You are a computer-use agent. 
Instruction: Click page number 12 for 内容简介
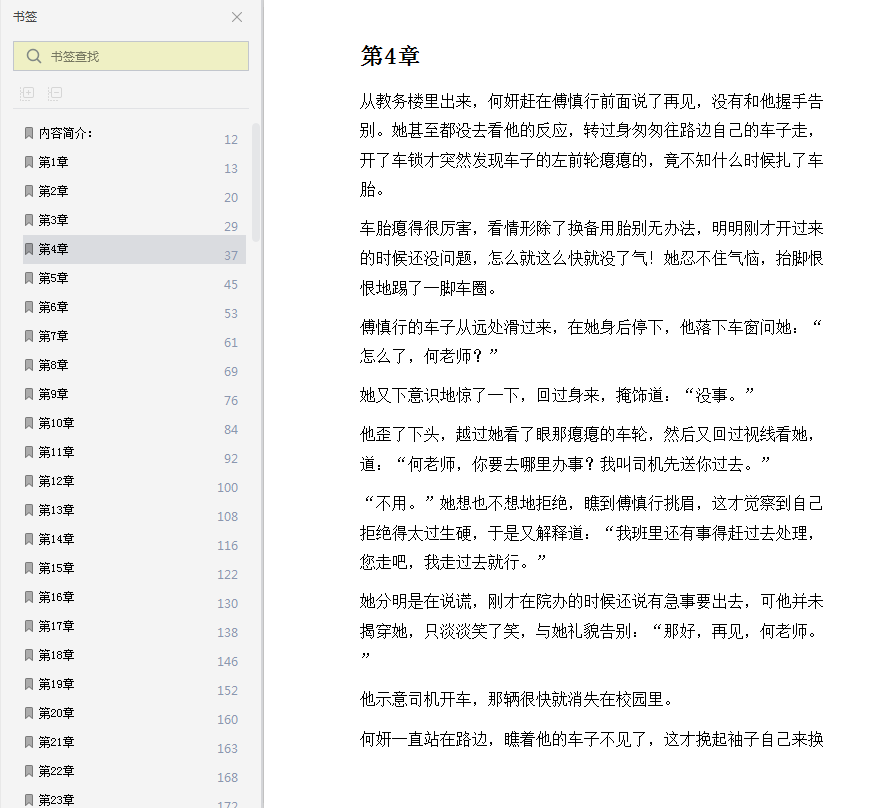point(231,140)
